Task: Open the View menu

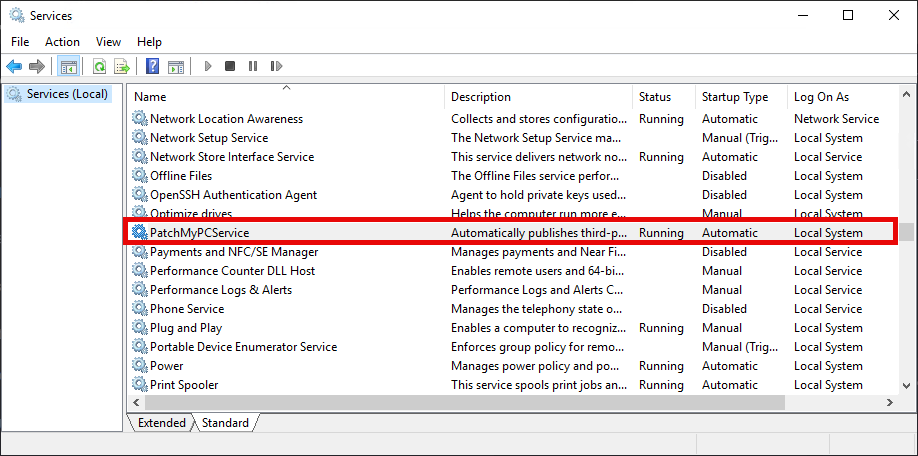Action: click(108, 41)
